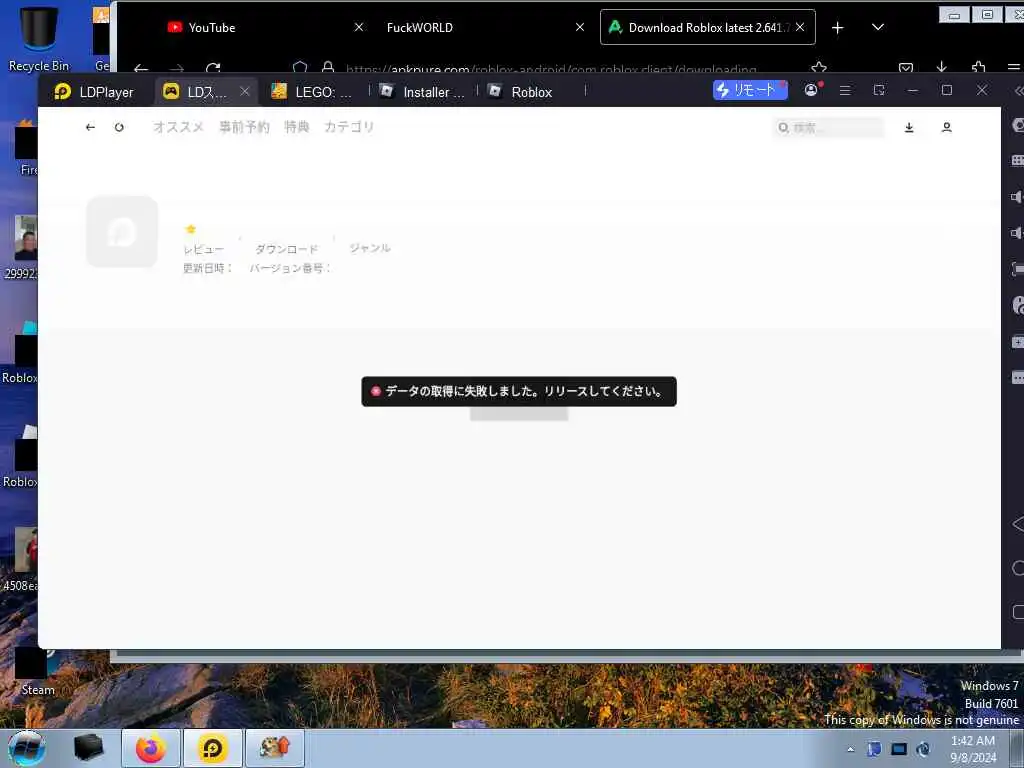Screen dimensions: 1024x768
Task: Click the LDPlayer multi-window icon
Action: click(x=879, y=90)
